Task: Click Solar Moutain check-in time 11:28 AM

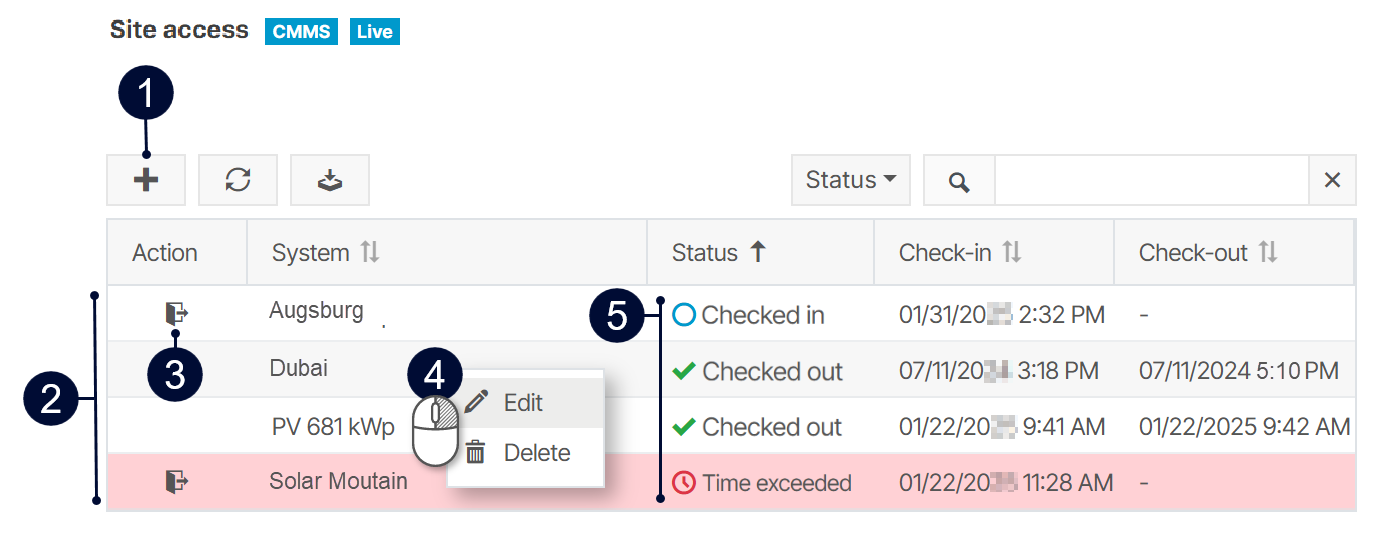Action: pyautogui.click(x=1006, y=483)
